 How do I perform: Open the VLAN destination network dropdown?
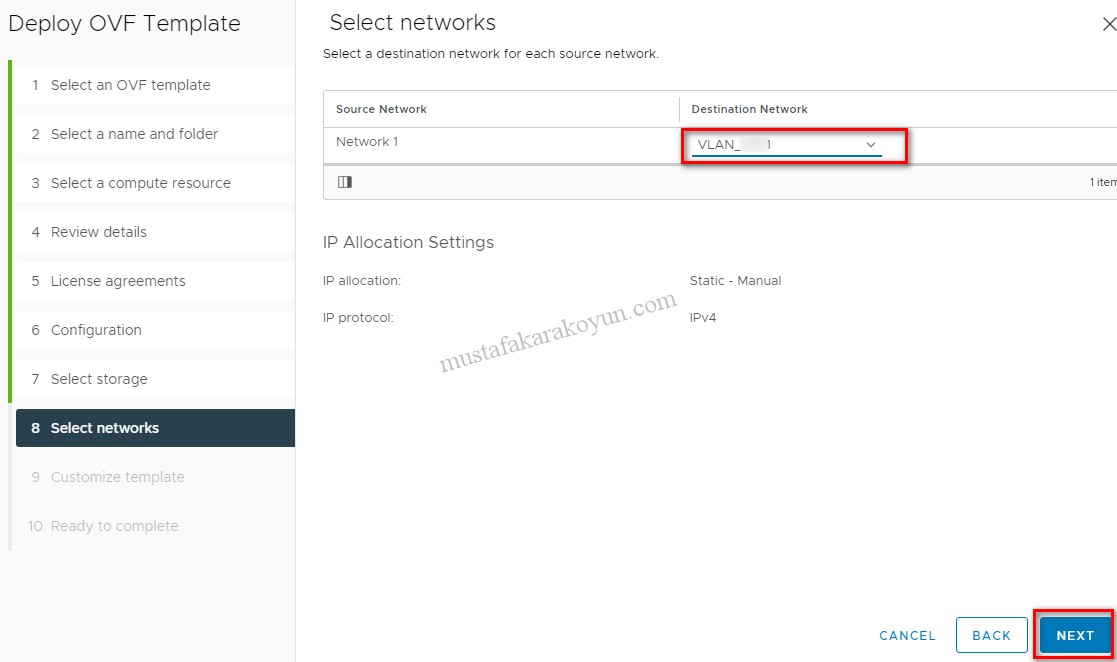[787, 145]
